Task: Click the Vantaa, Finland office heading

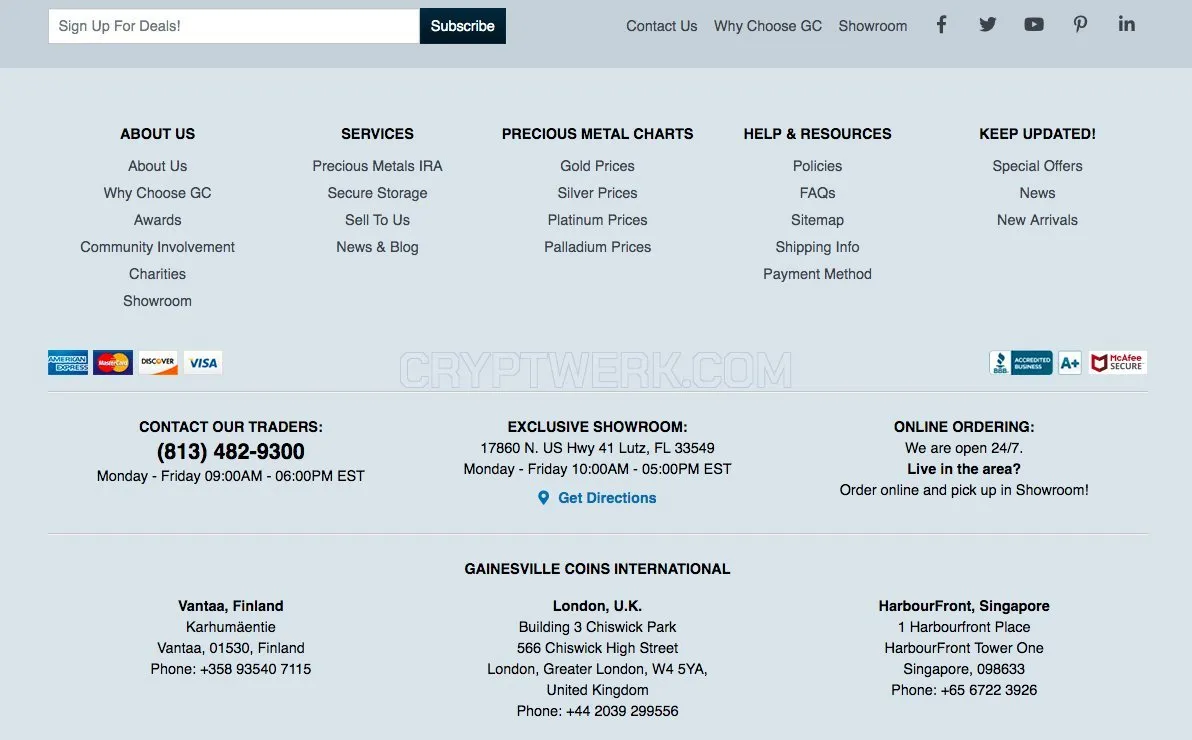Action: (230, 606)
